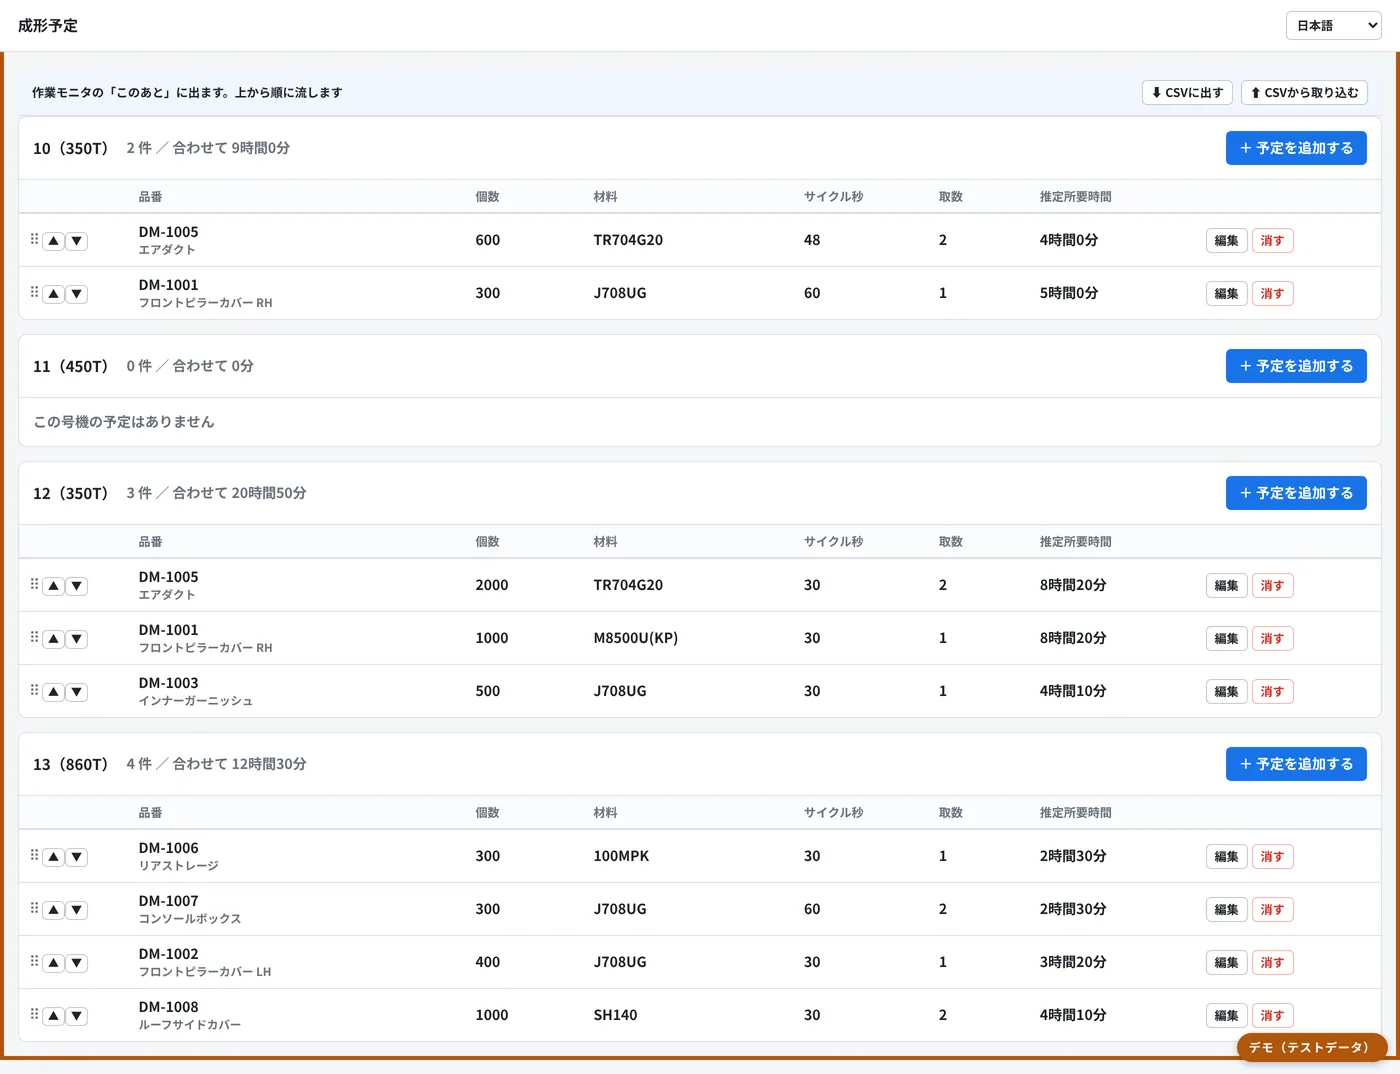The image size is (1400, 1074).
Task: Open the 日本語 language dropdown
Action: tap(1334, 26)
